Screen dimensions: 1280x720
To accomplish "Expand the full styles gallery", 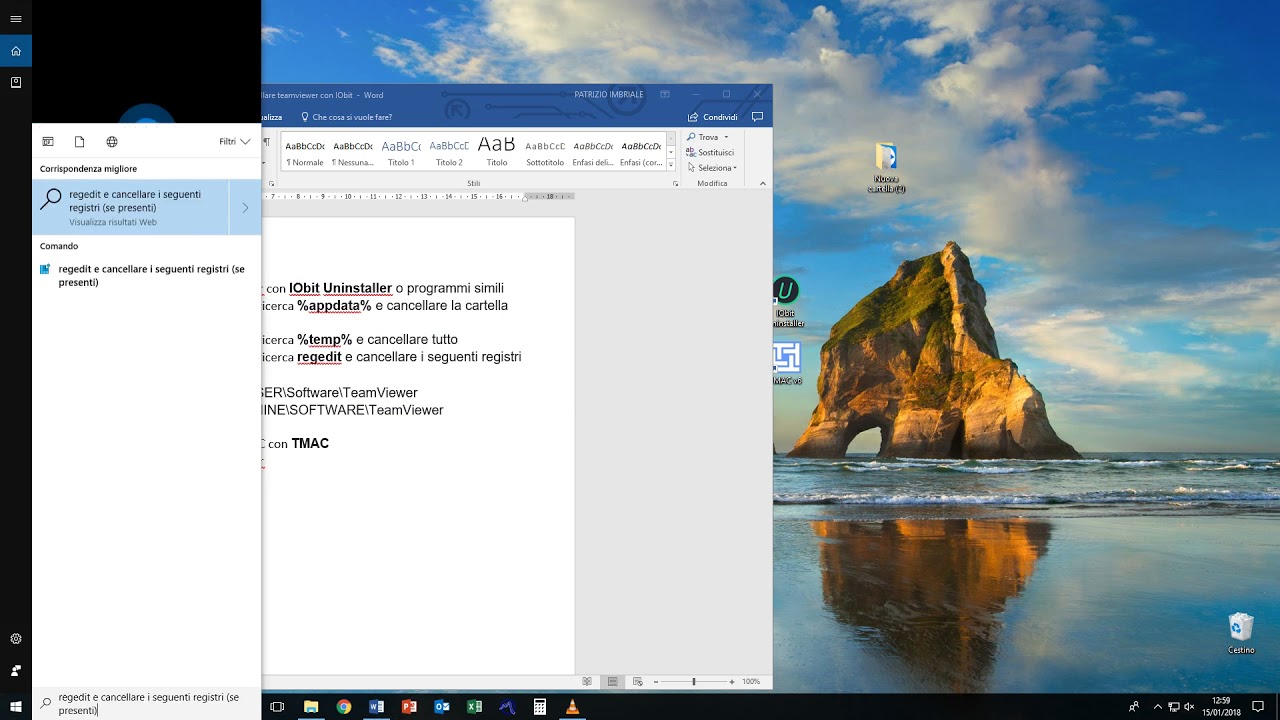I will pos(671,164).
